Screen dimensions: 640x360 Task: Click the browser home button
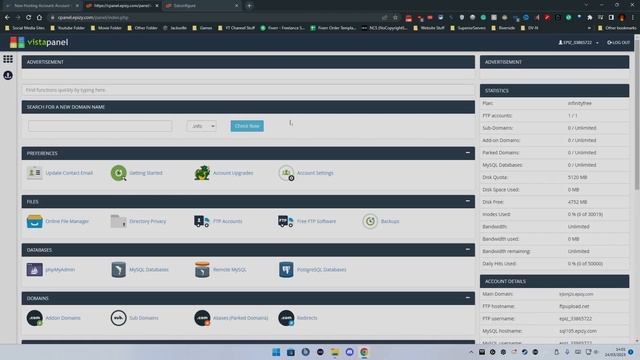pos(39,18)
